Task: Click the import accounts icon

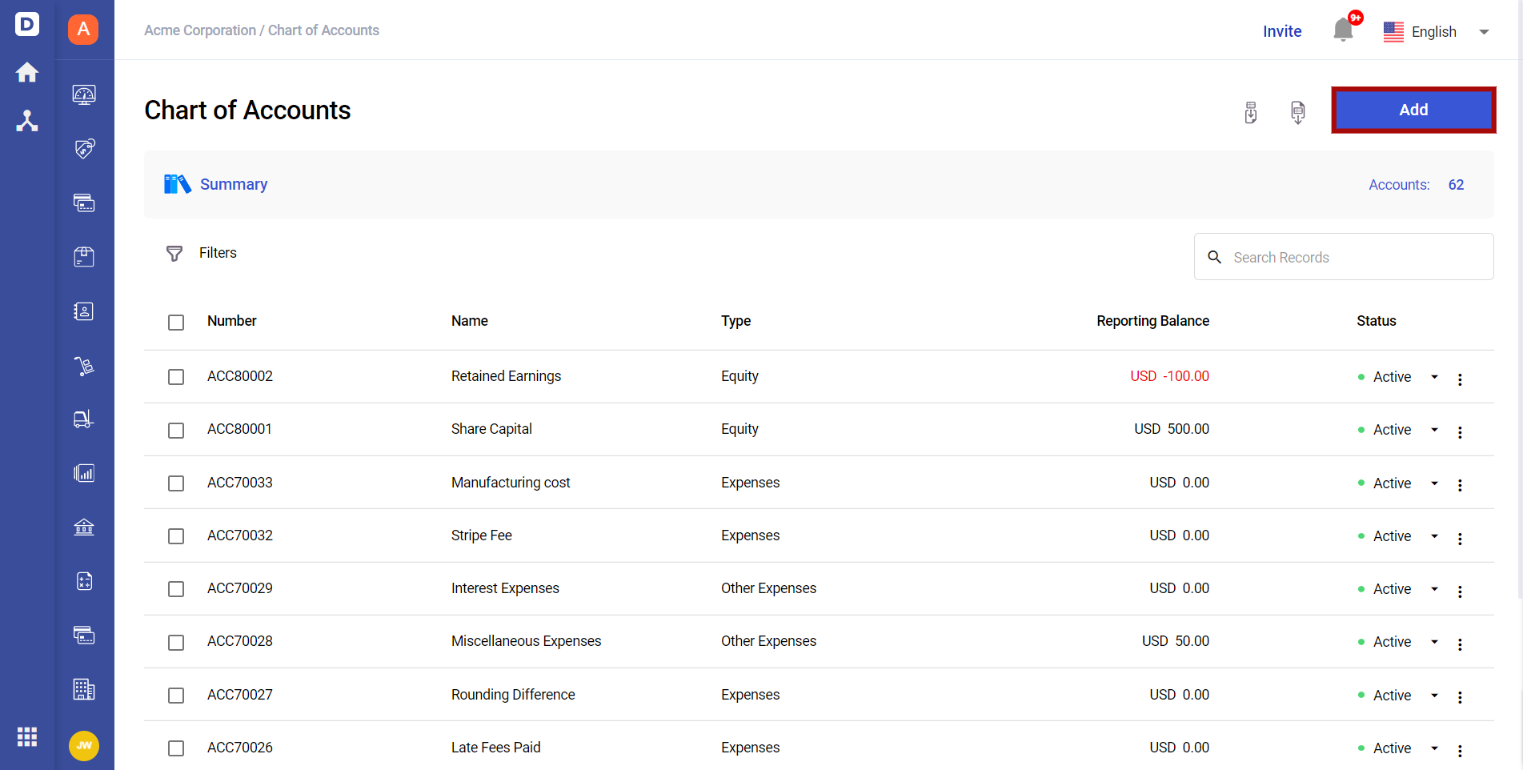Action: (x=1250, y=112)
